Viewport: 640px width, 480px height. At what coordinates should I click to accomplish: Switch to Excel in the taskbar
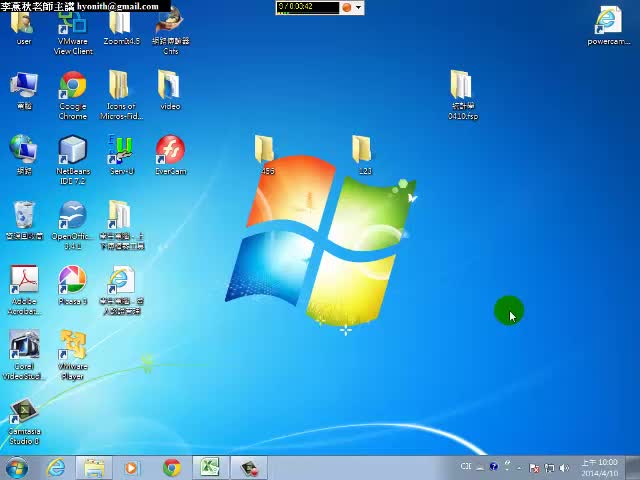pos(210,468)
